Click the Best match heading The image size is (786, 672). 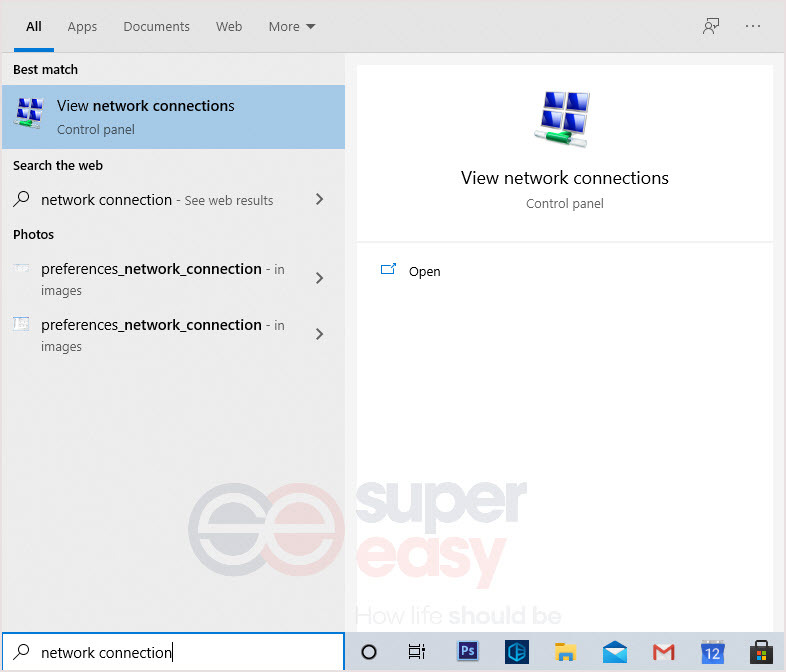46,69
